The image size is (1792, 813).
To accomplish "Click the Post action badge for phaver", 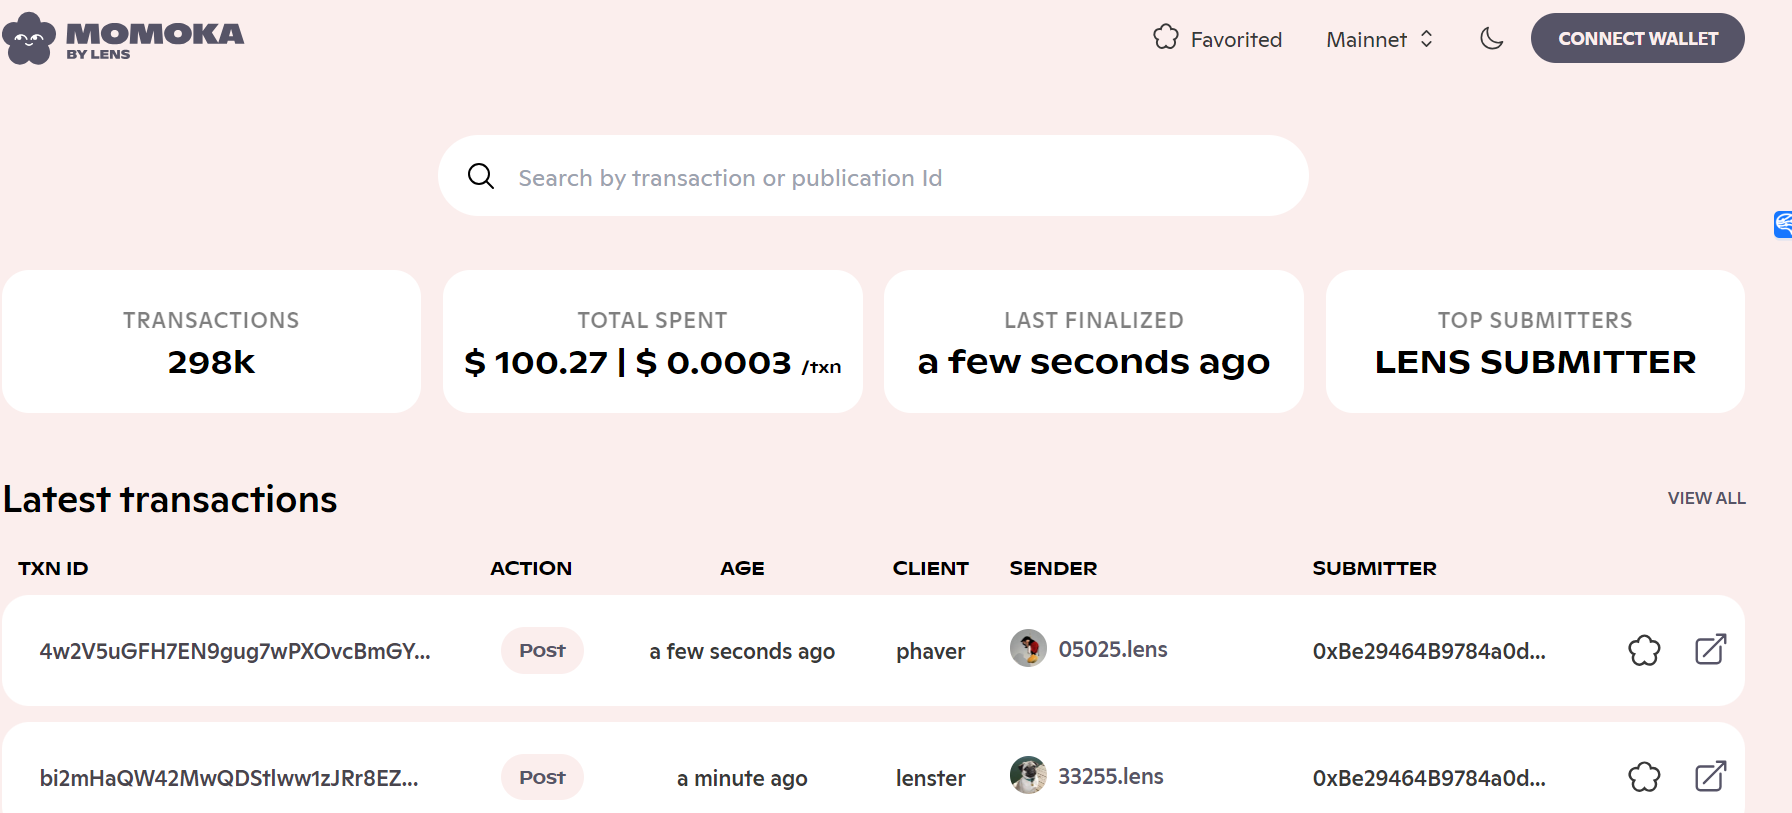I will tap(542, 651).
